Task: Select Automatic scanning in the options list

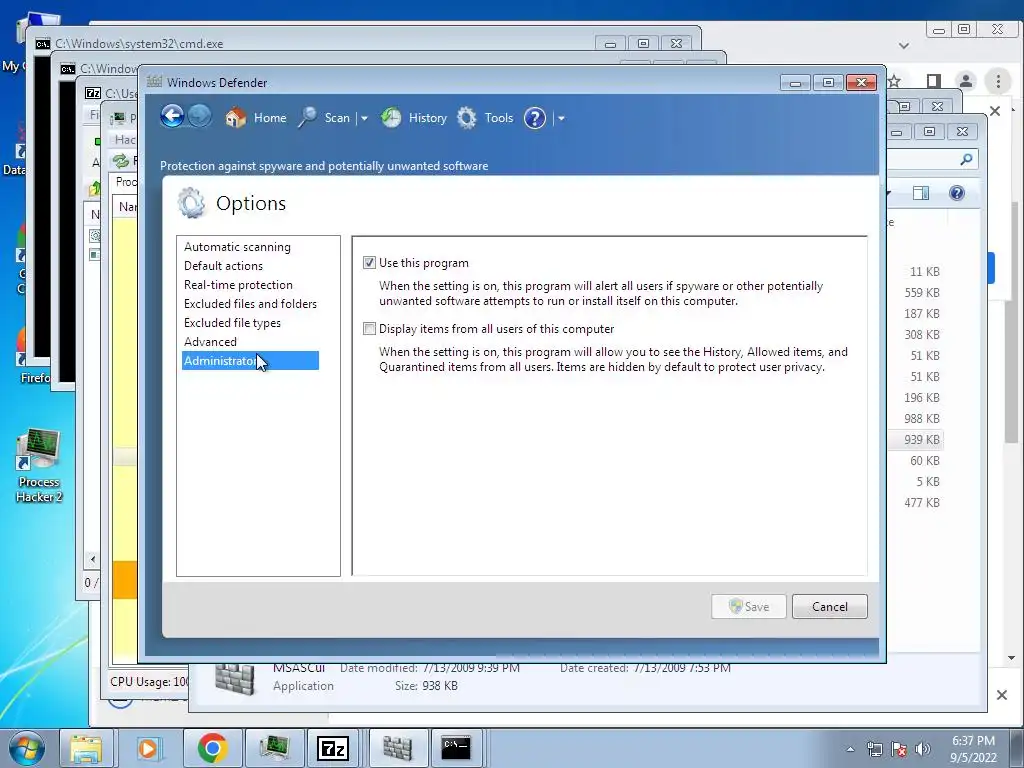Action: [x=237, y=247]
